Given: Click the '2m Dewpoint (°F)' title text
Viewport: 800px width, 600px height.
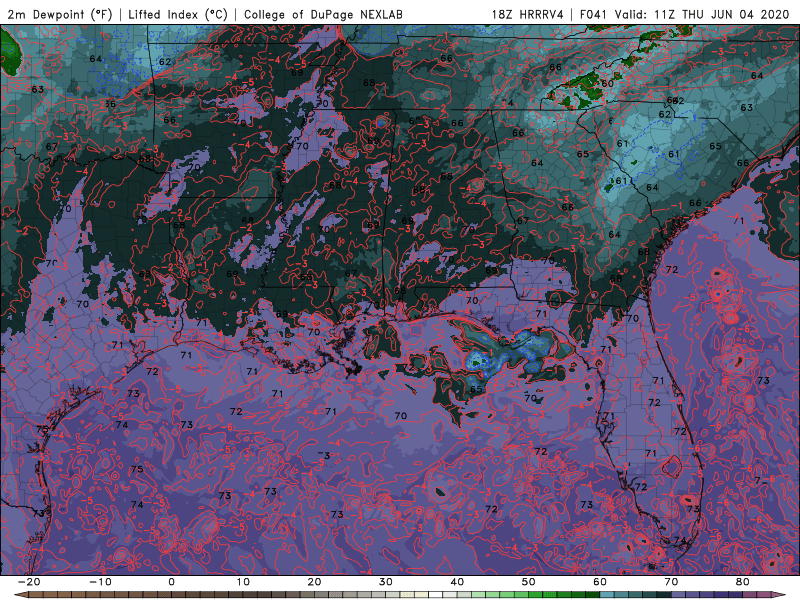Looking at the screenshot, I should click(60, 14).
